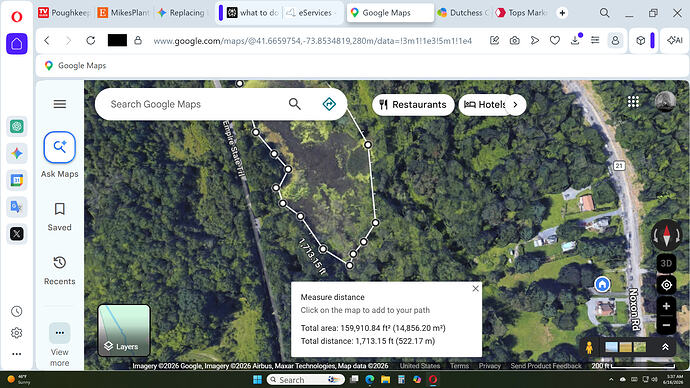
Task: Filter map by Restaurants
Action: click(413, 105)
